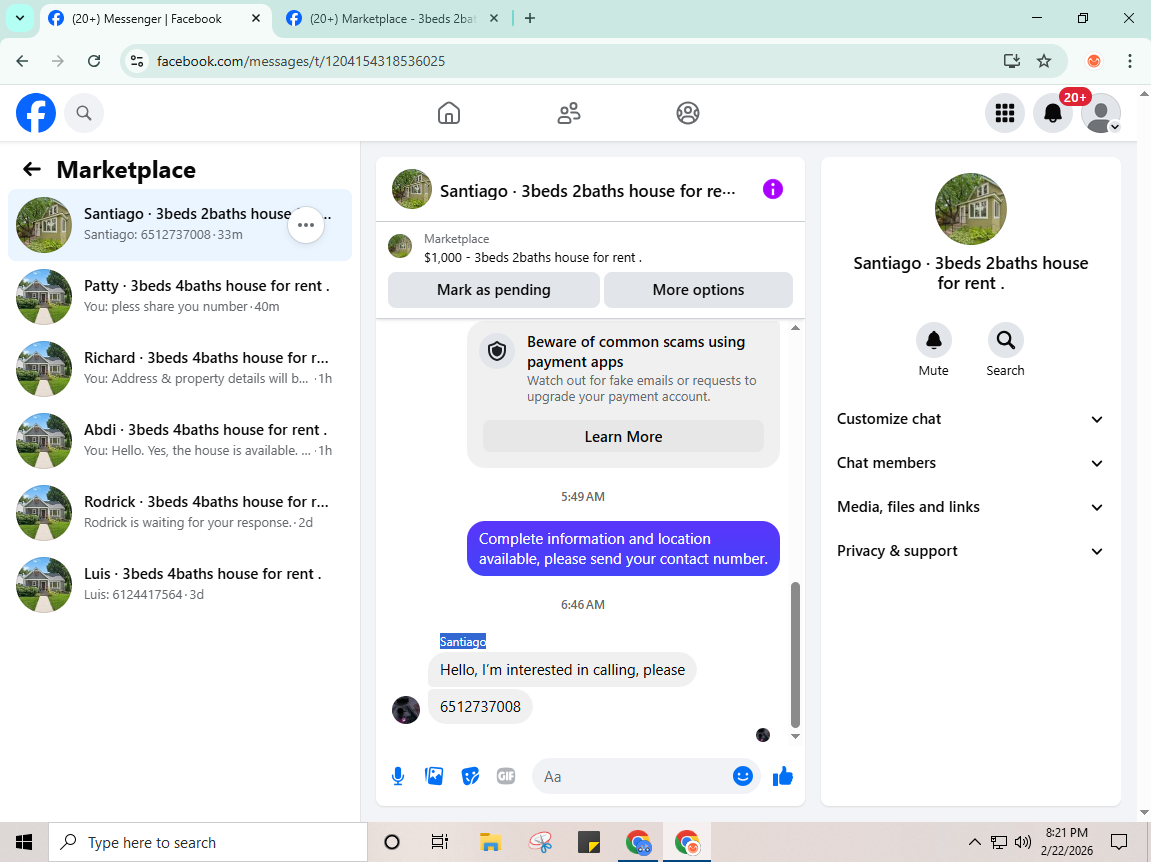
Task: Open the Facebook notifications bell
Action: click(1053, 113)
